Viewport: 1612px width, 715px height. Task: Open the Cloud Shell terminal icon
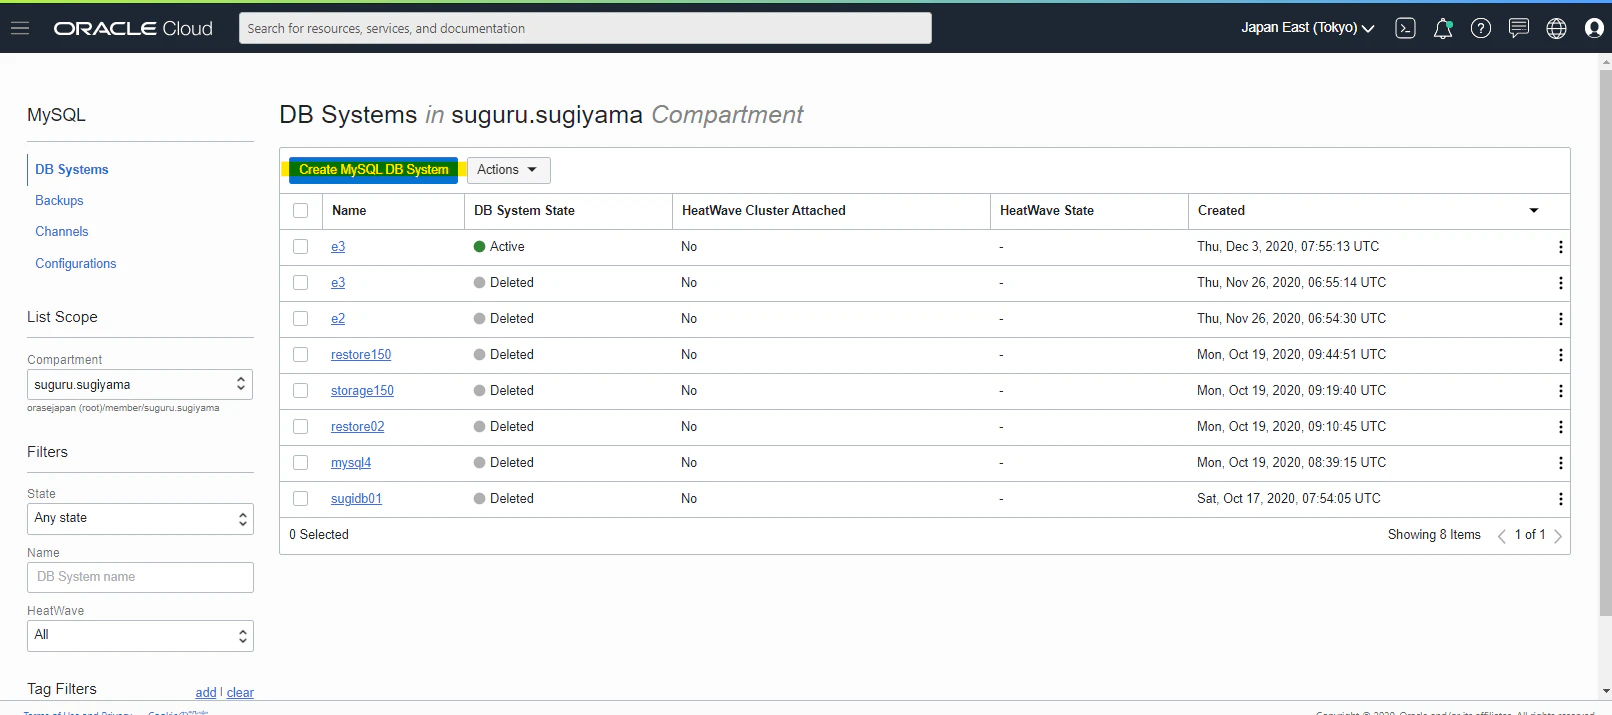tap(1405, 28)
